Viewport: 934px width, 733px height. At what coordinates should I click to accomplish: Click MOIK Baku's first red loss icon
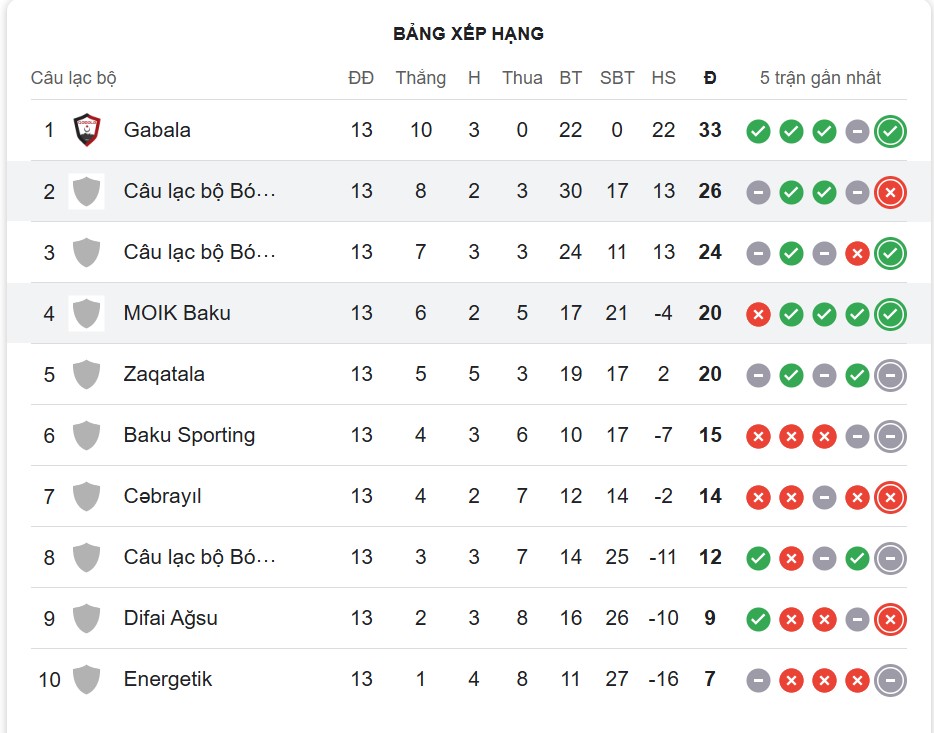758,314
